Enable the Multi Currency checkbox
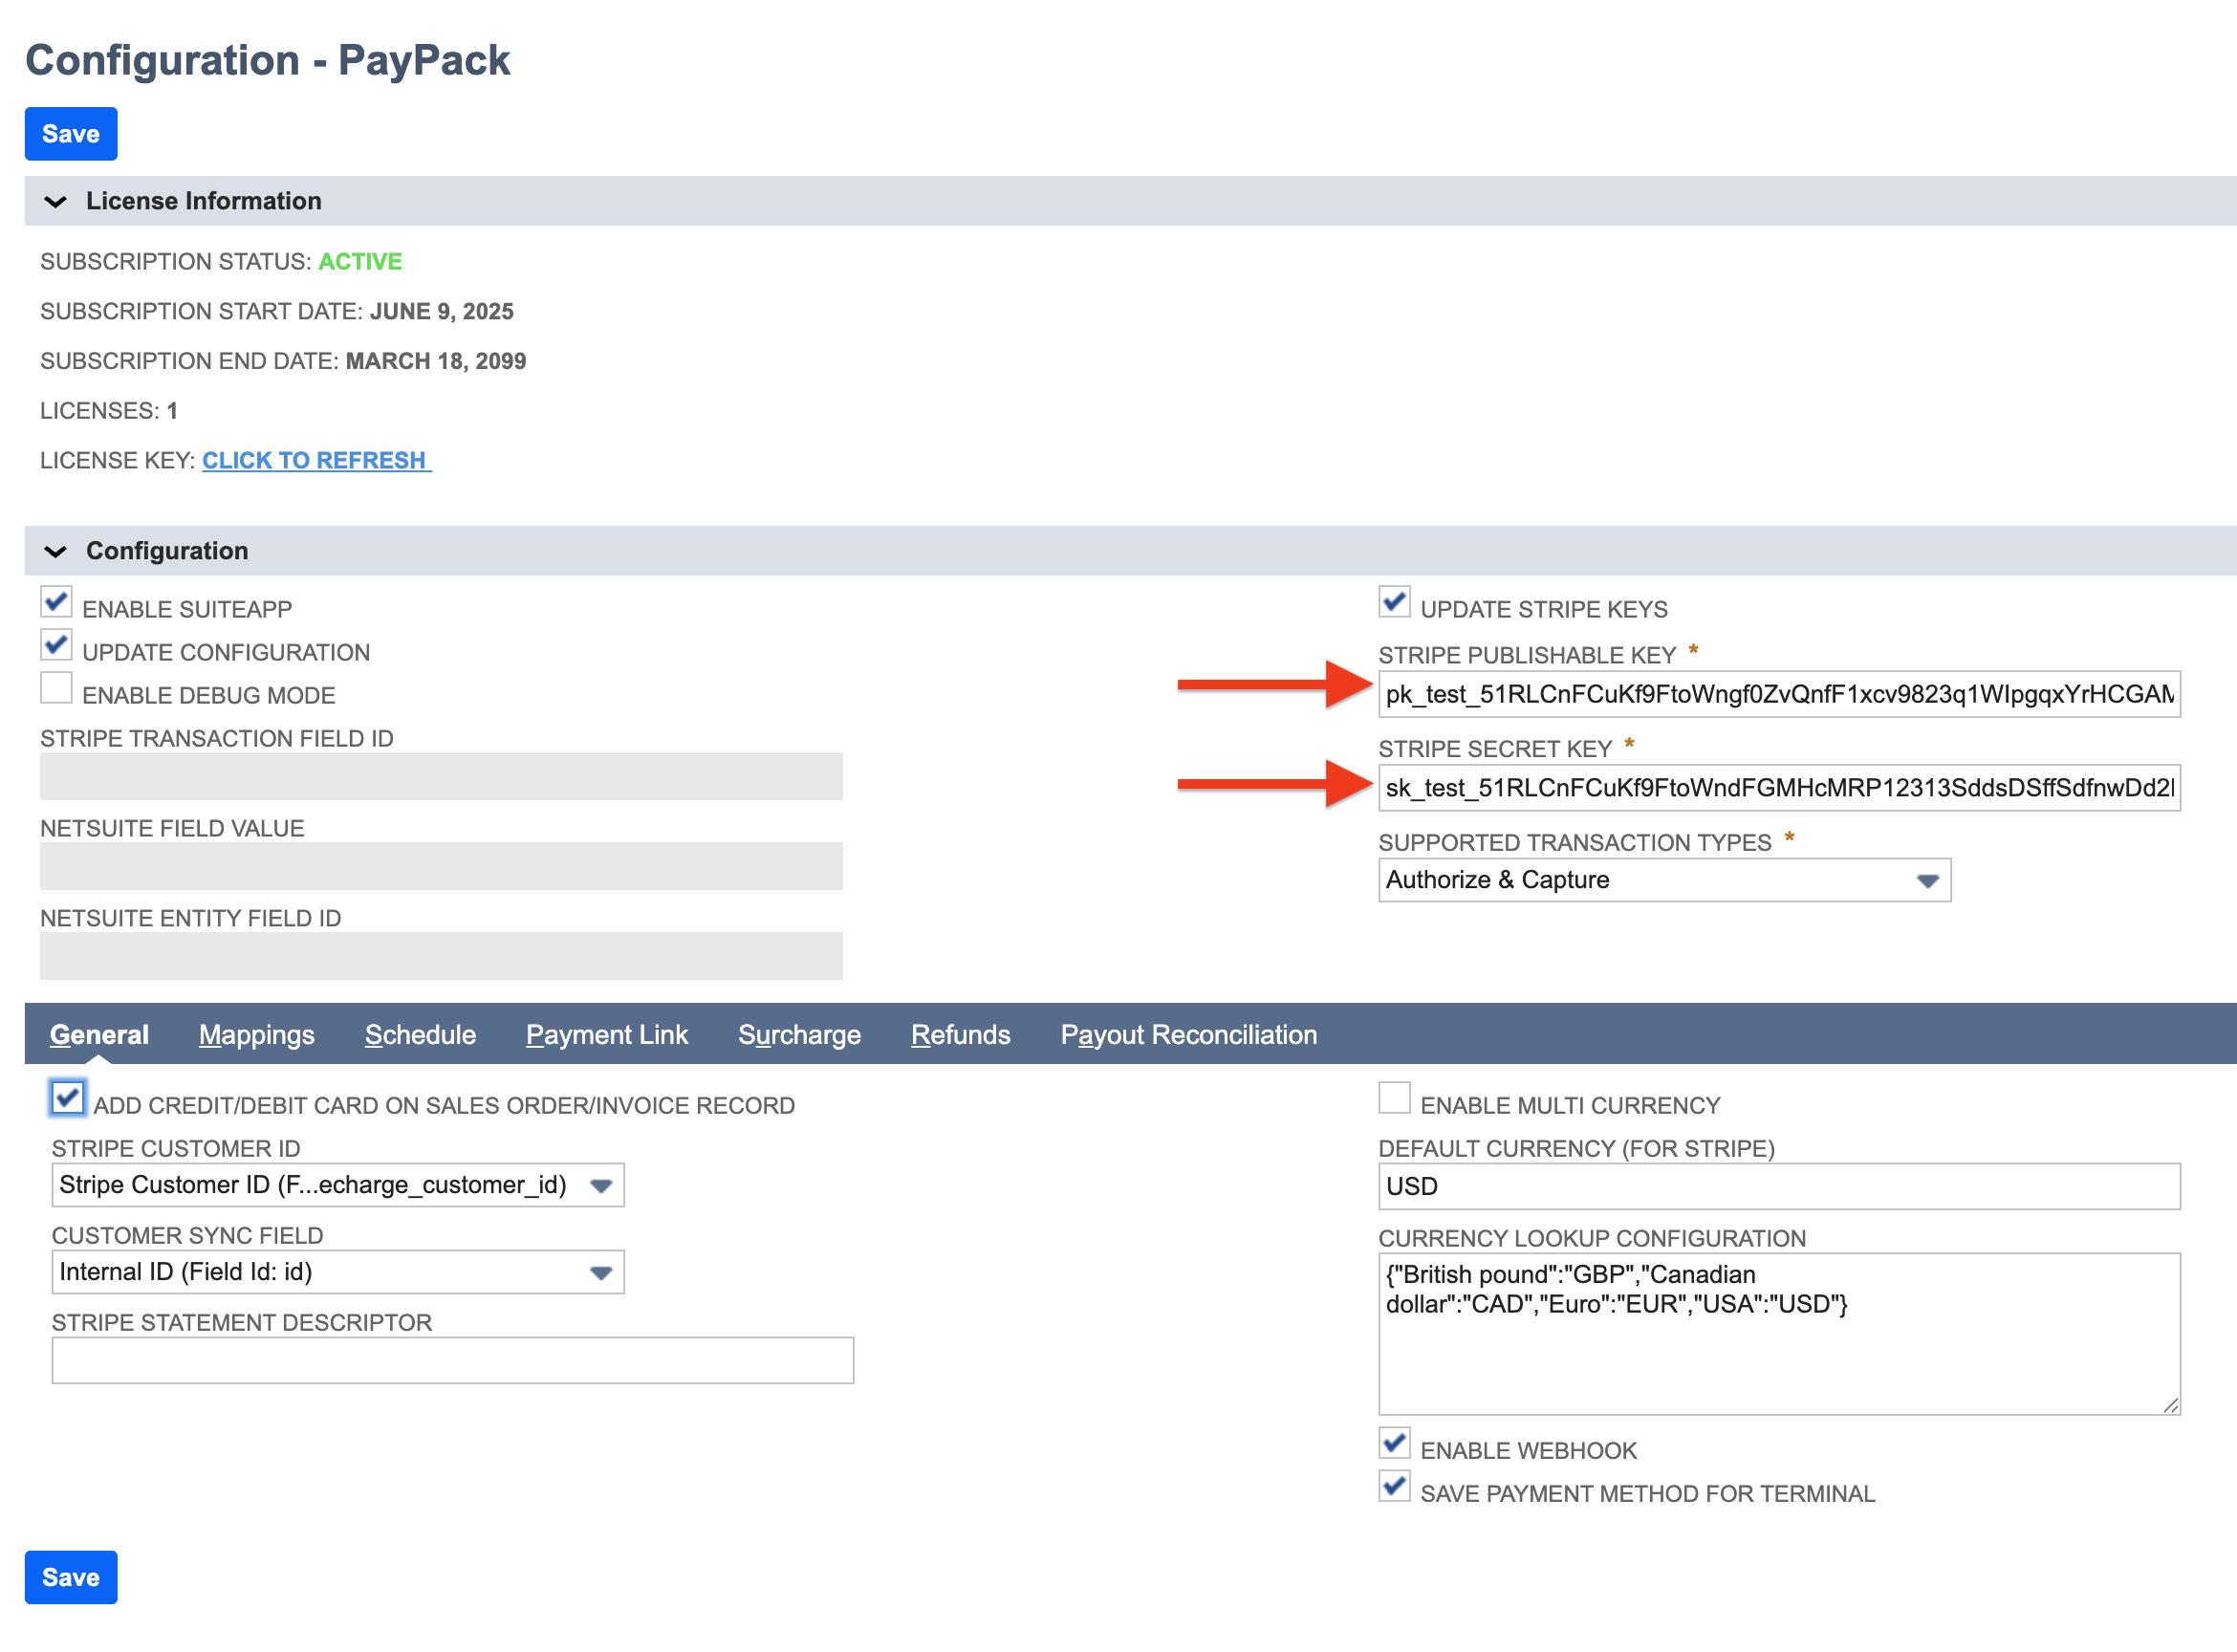Viewport: 2237px width, 1652px height. [1394, 1098]
